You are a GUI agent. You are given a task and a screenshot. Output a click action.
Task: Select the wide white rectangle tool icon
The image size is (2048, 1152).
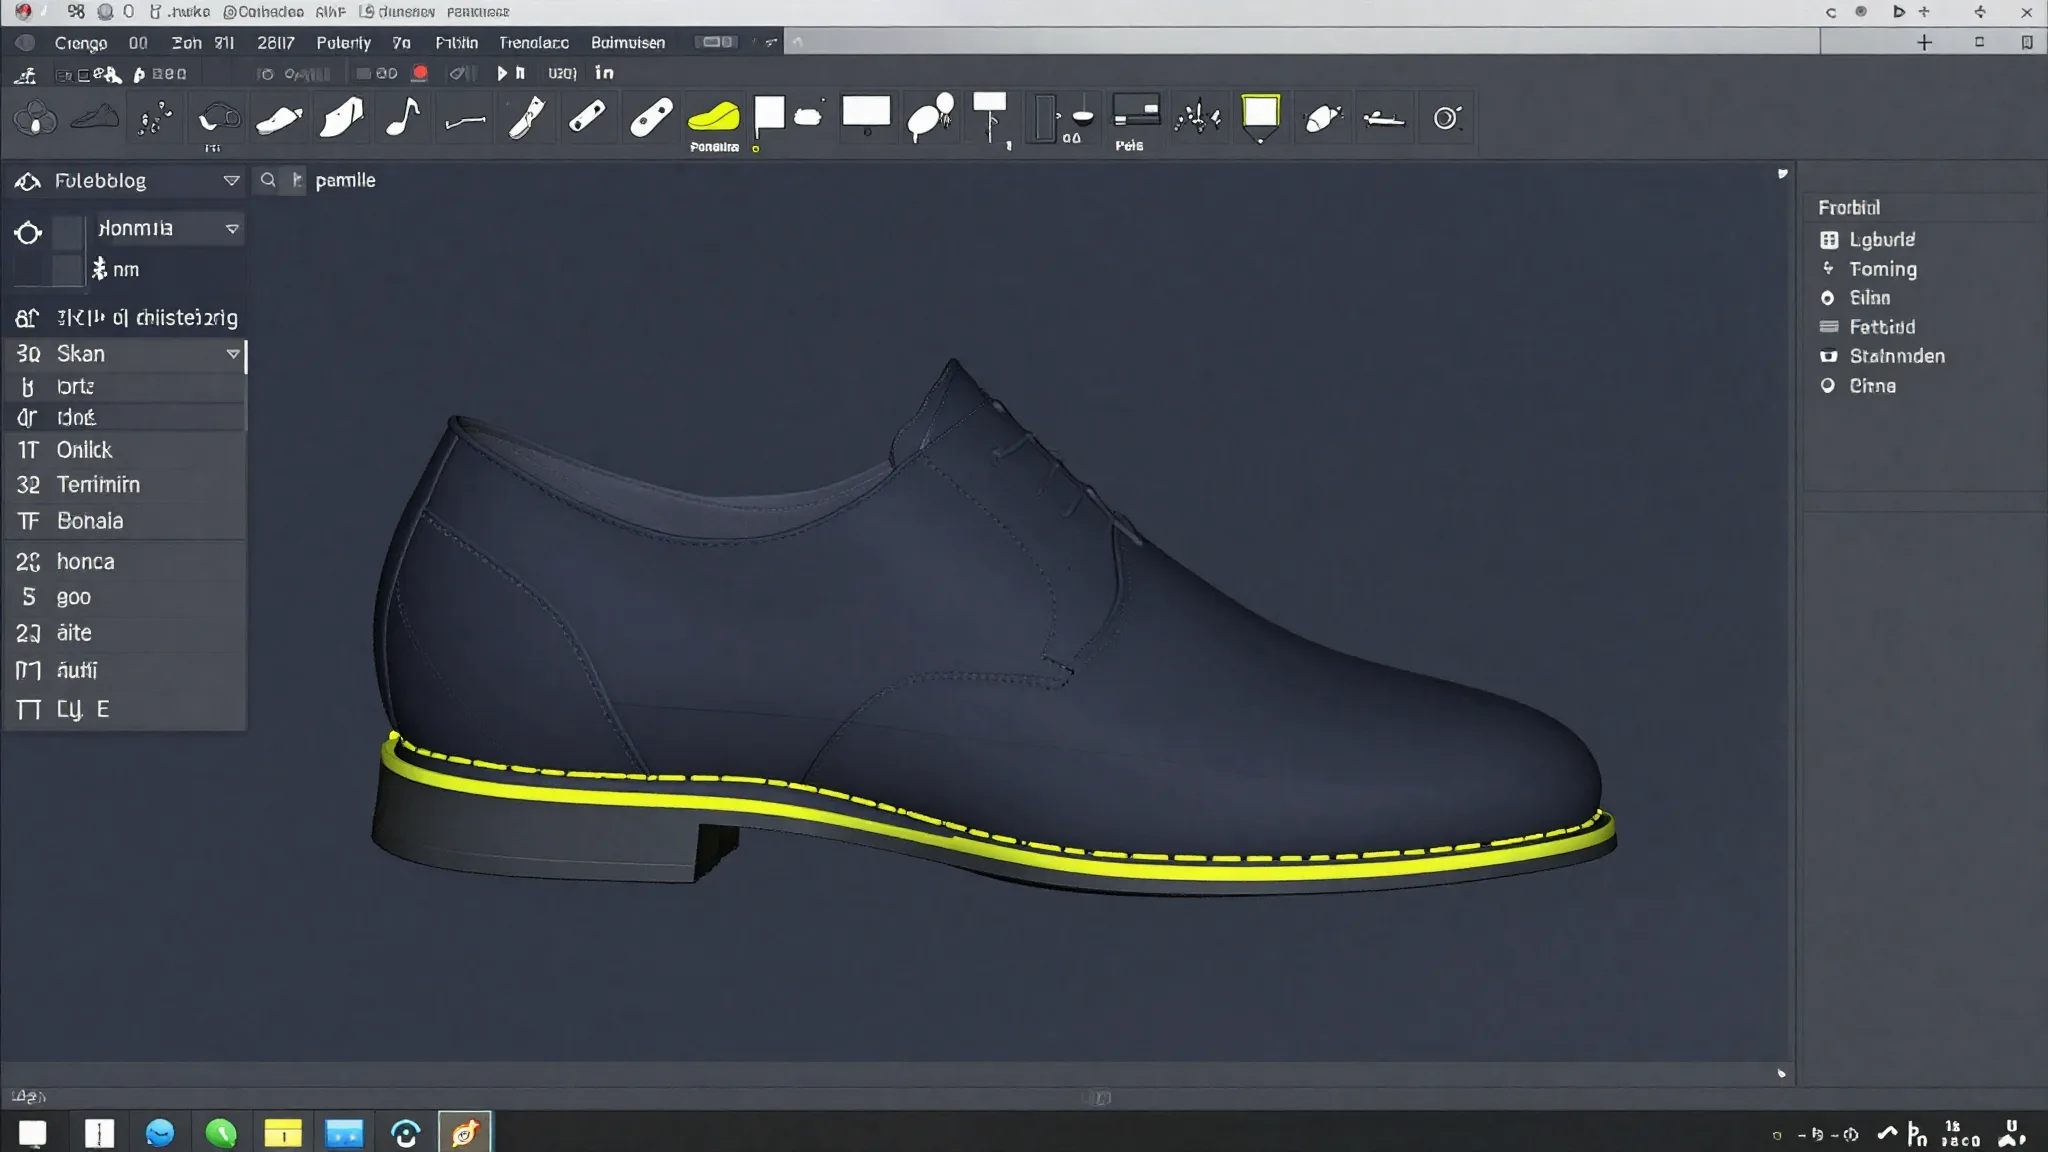(x=866, y=112)
